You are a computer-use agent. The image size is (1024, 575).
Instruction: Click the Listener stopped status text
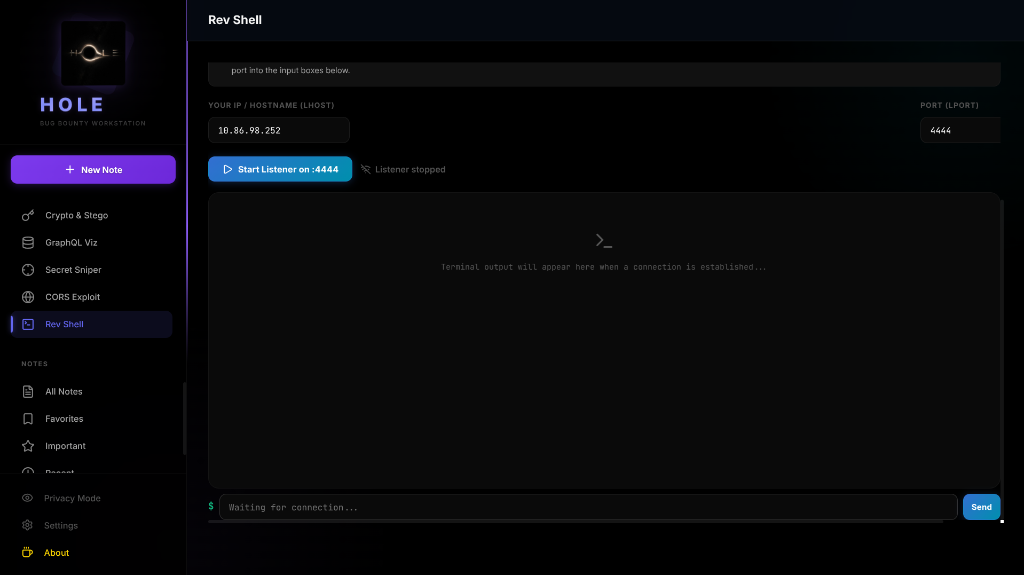pyautogui.click(x=410, y=169)
